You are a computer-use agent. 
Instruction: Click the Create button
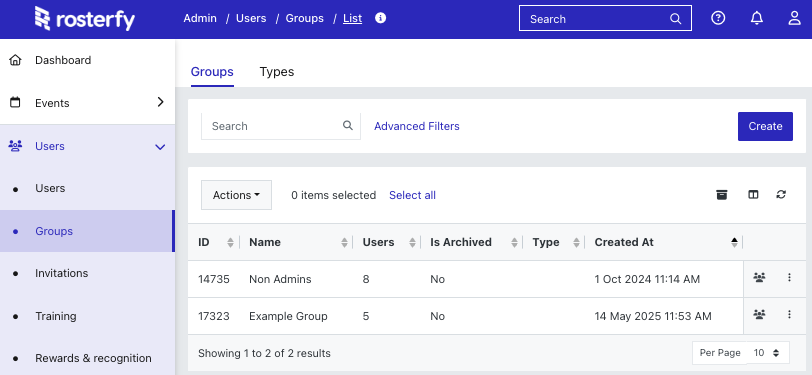click(765, 126)
